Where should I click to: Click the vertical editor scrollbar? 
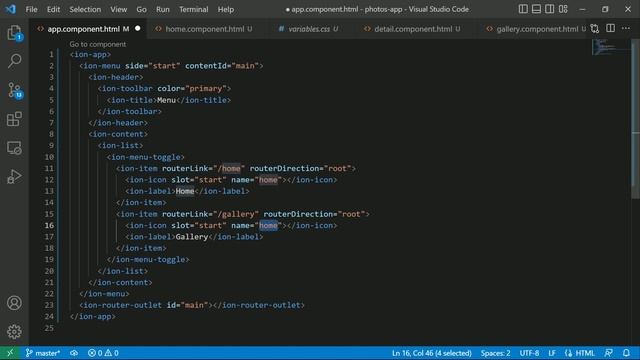(636, 118)
